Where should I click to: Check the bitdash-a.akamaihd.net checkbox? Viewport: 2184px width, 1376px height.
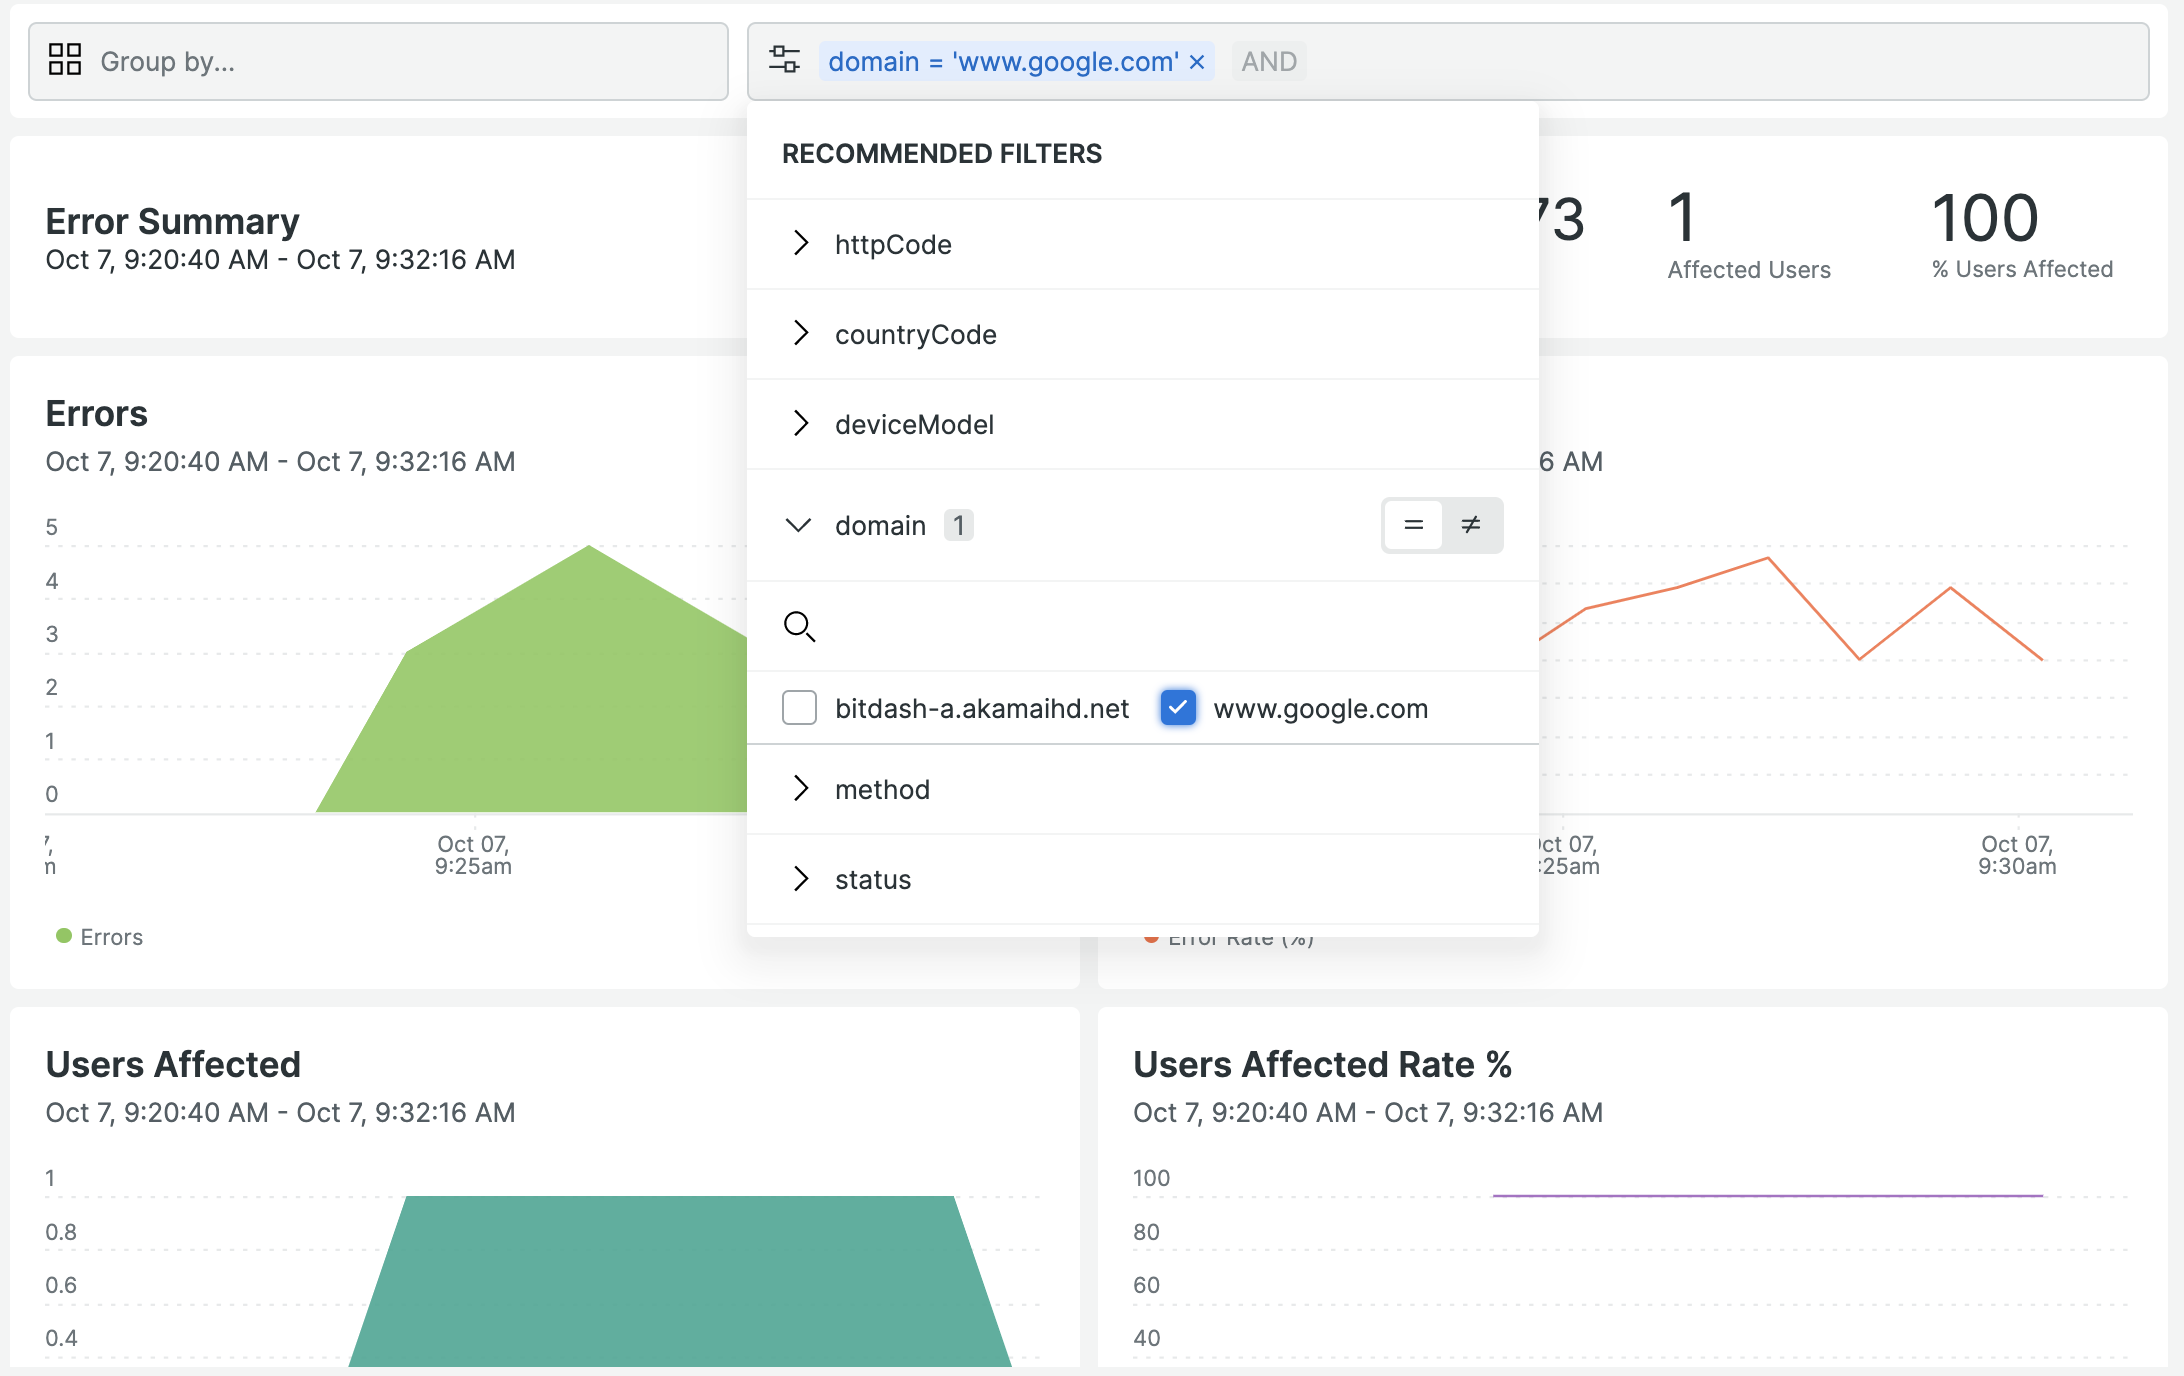coord(799,707)
